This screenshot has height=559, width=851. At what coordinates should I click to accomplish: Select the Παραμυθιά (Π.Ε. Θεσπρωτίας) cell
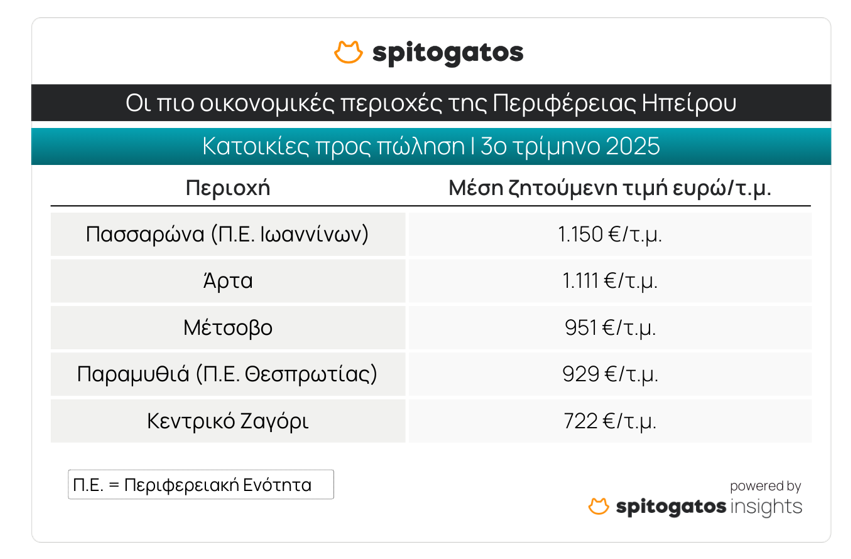tap(228, 374)
